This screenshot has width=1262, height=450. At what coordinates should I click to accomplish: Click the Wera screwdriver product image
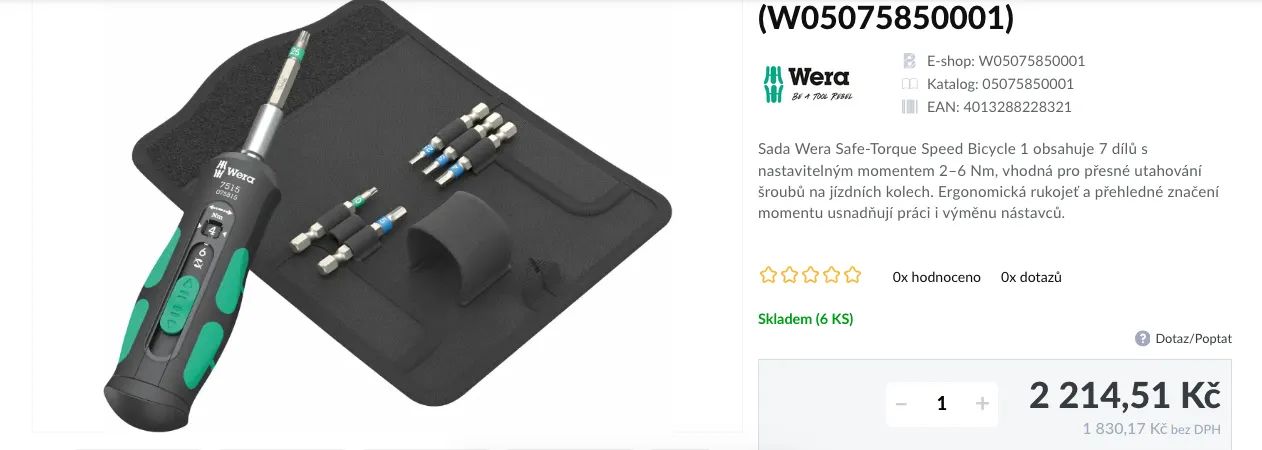click(387, 215)
